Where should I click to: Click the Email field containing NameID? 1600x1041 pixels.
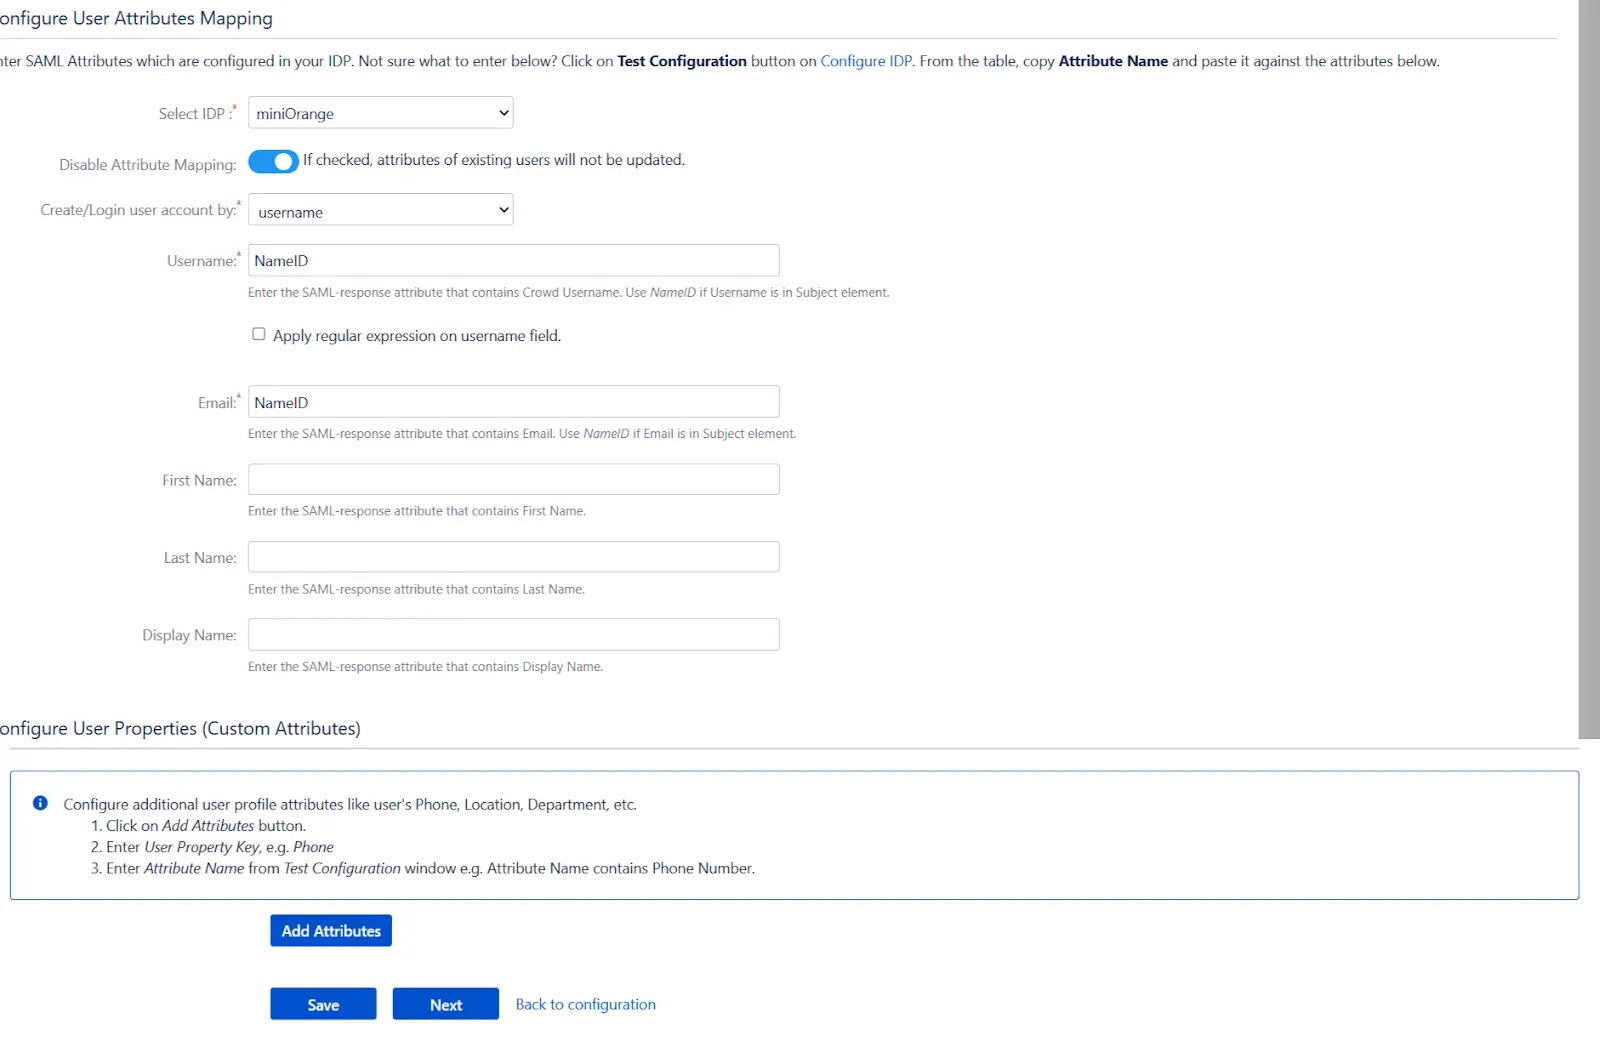click(513, 401)
